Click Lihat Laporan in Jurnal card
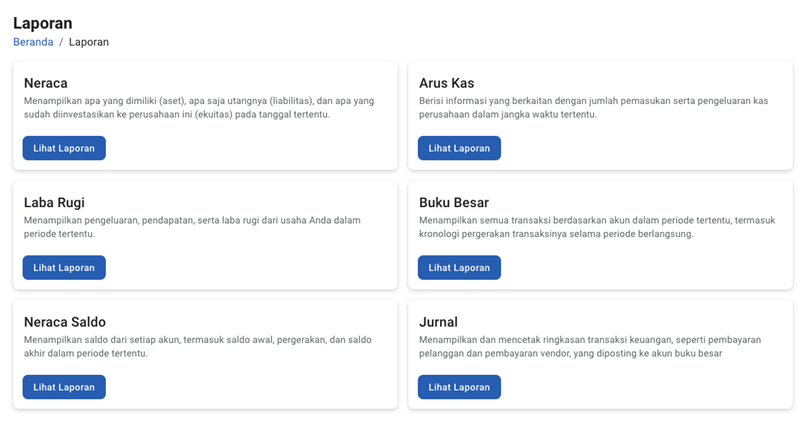Image resolution: width=809 pixels, height=425 pixels. click(x=459, y=387)
